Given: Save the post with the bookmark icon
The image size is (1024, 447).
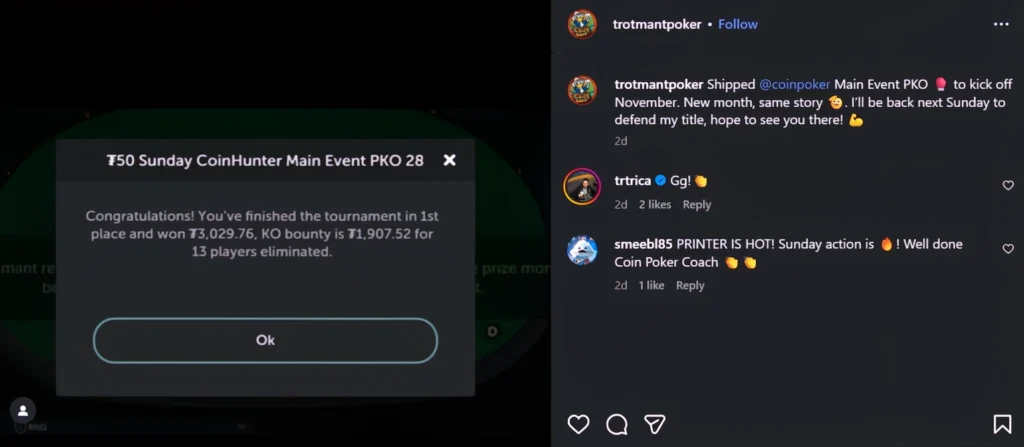Looking at the screenshot, I should [1002, 425].
